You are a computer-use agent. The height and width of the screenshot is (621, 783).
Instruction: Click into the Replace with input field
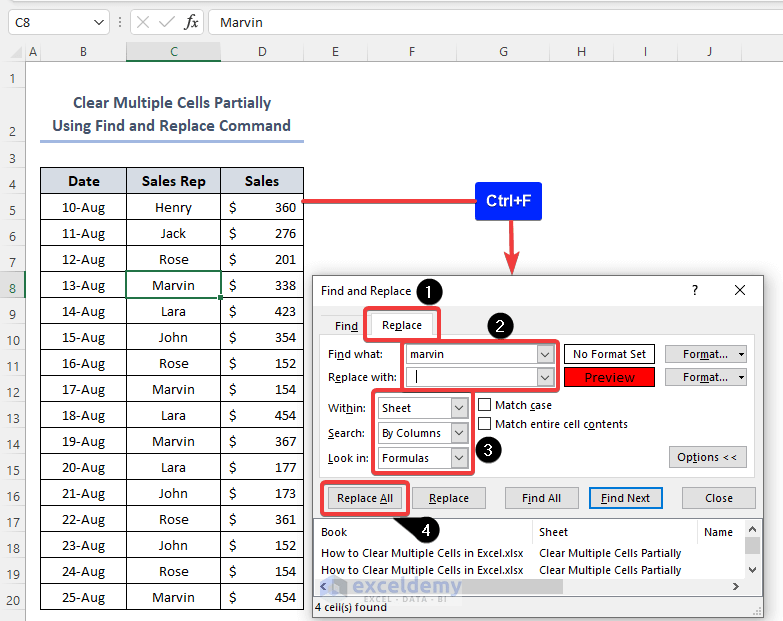pyautogui.click(x=472, y=377)
